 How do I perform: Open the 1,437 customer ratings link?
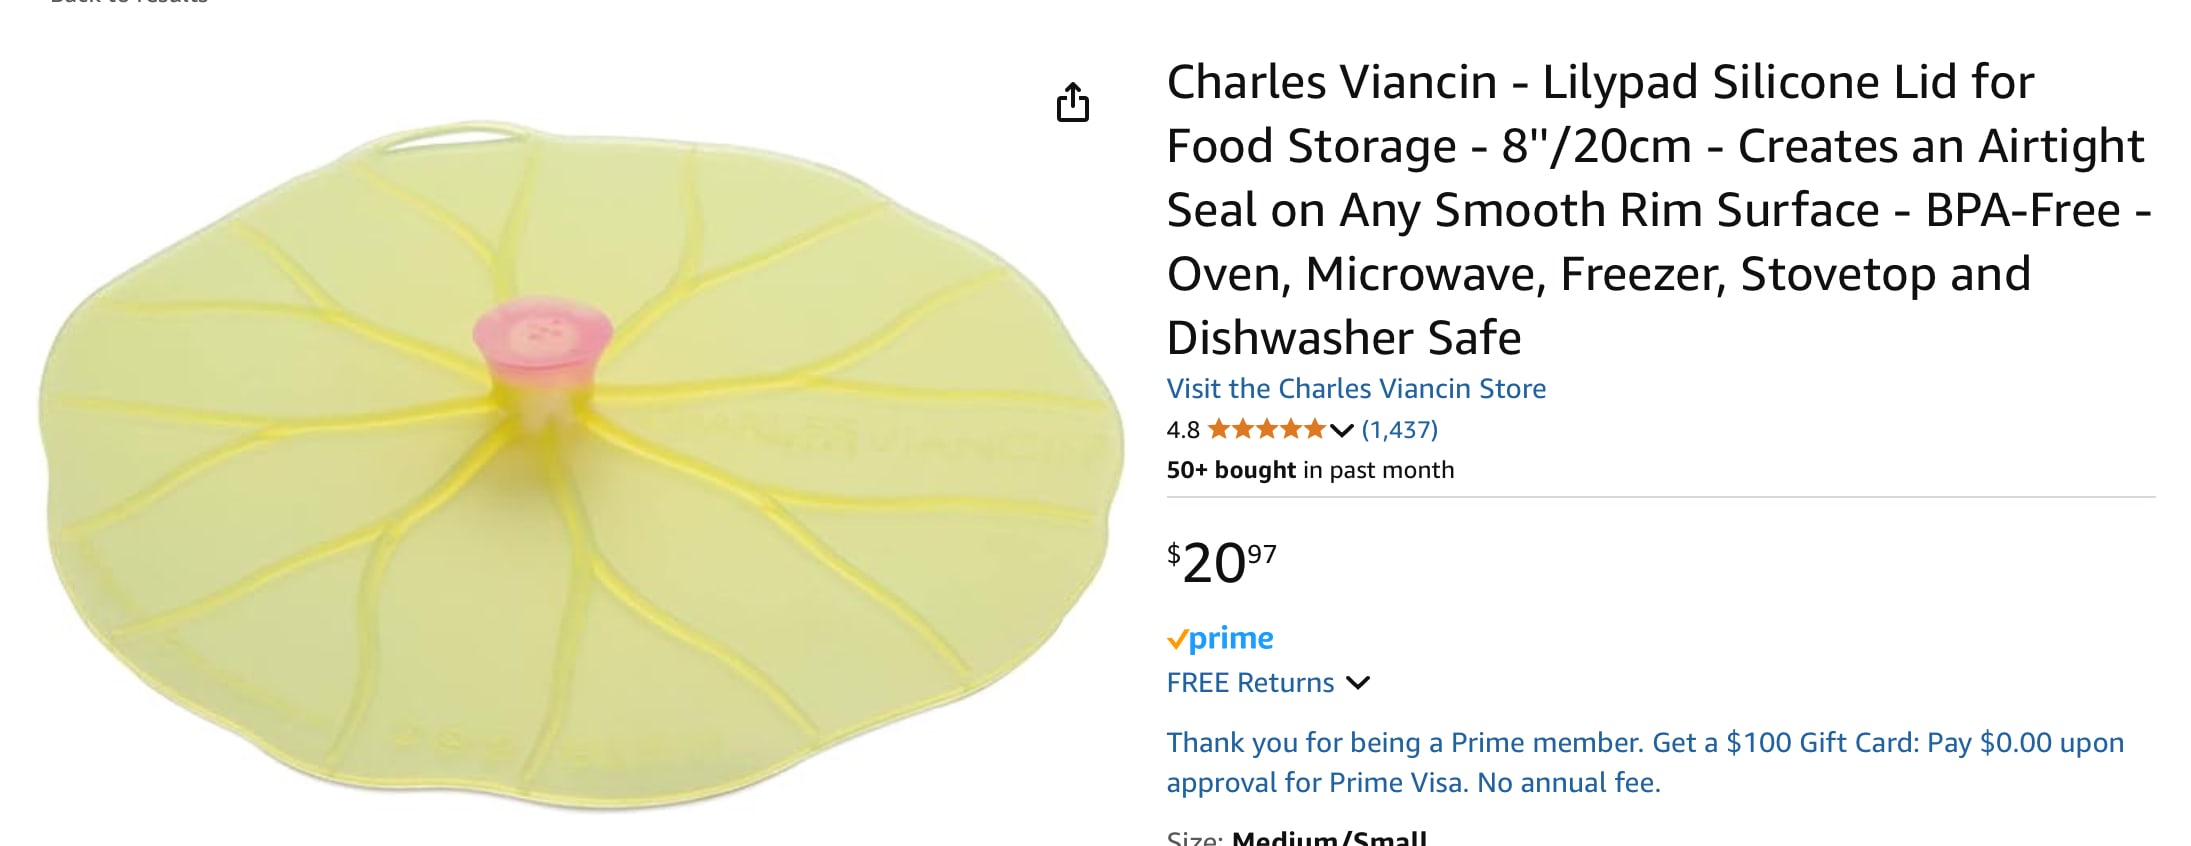pyautogui.click(x=1399, y=430)
